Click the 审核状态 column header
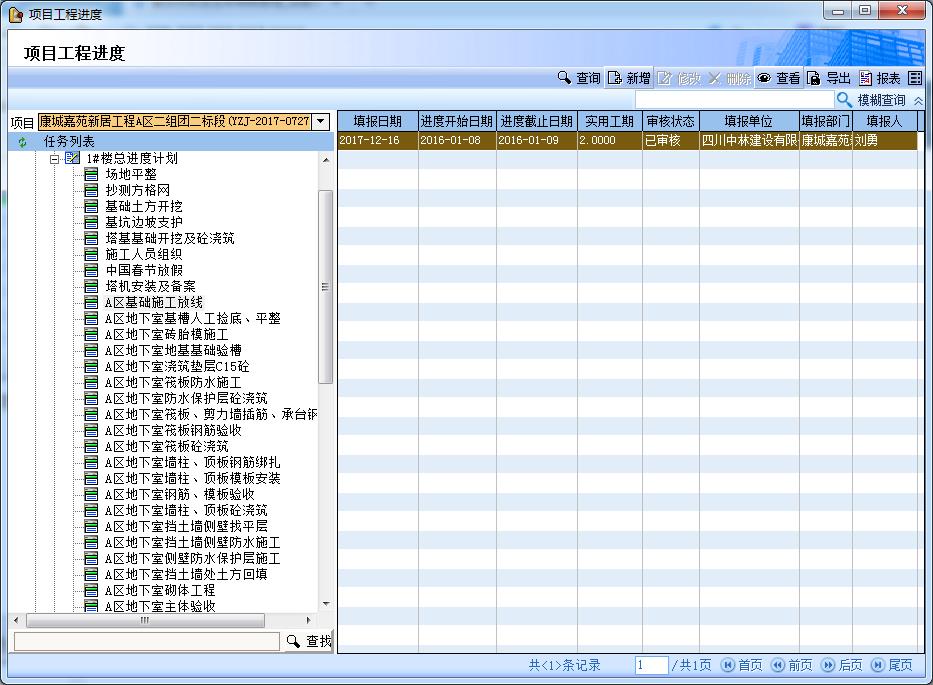The height and width of the screenshot is (685, 933). click(x=670, y=121)
